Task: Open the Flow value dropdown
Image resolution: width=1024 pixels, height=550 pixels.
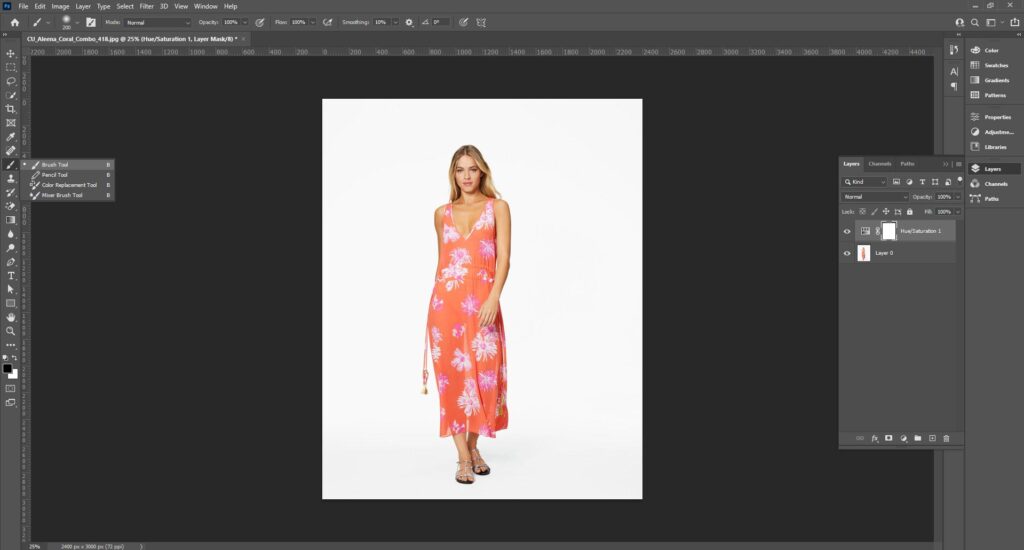Action: pyautogui.click(x=313, y=22)
